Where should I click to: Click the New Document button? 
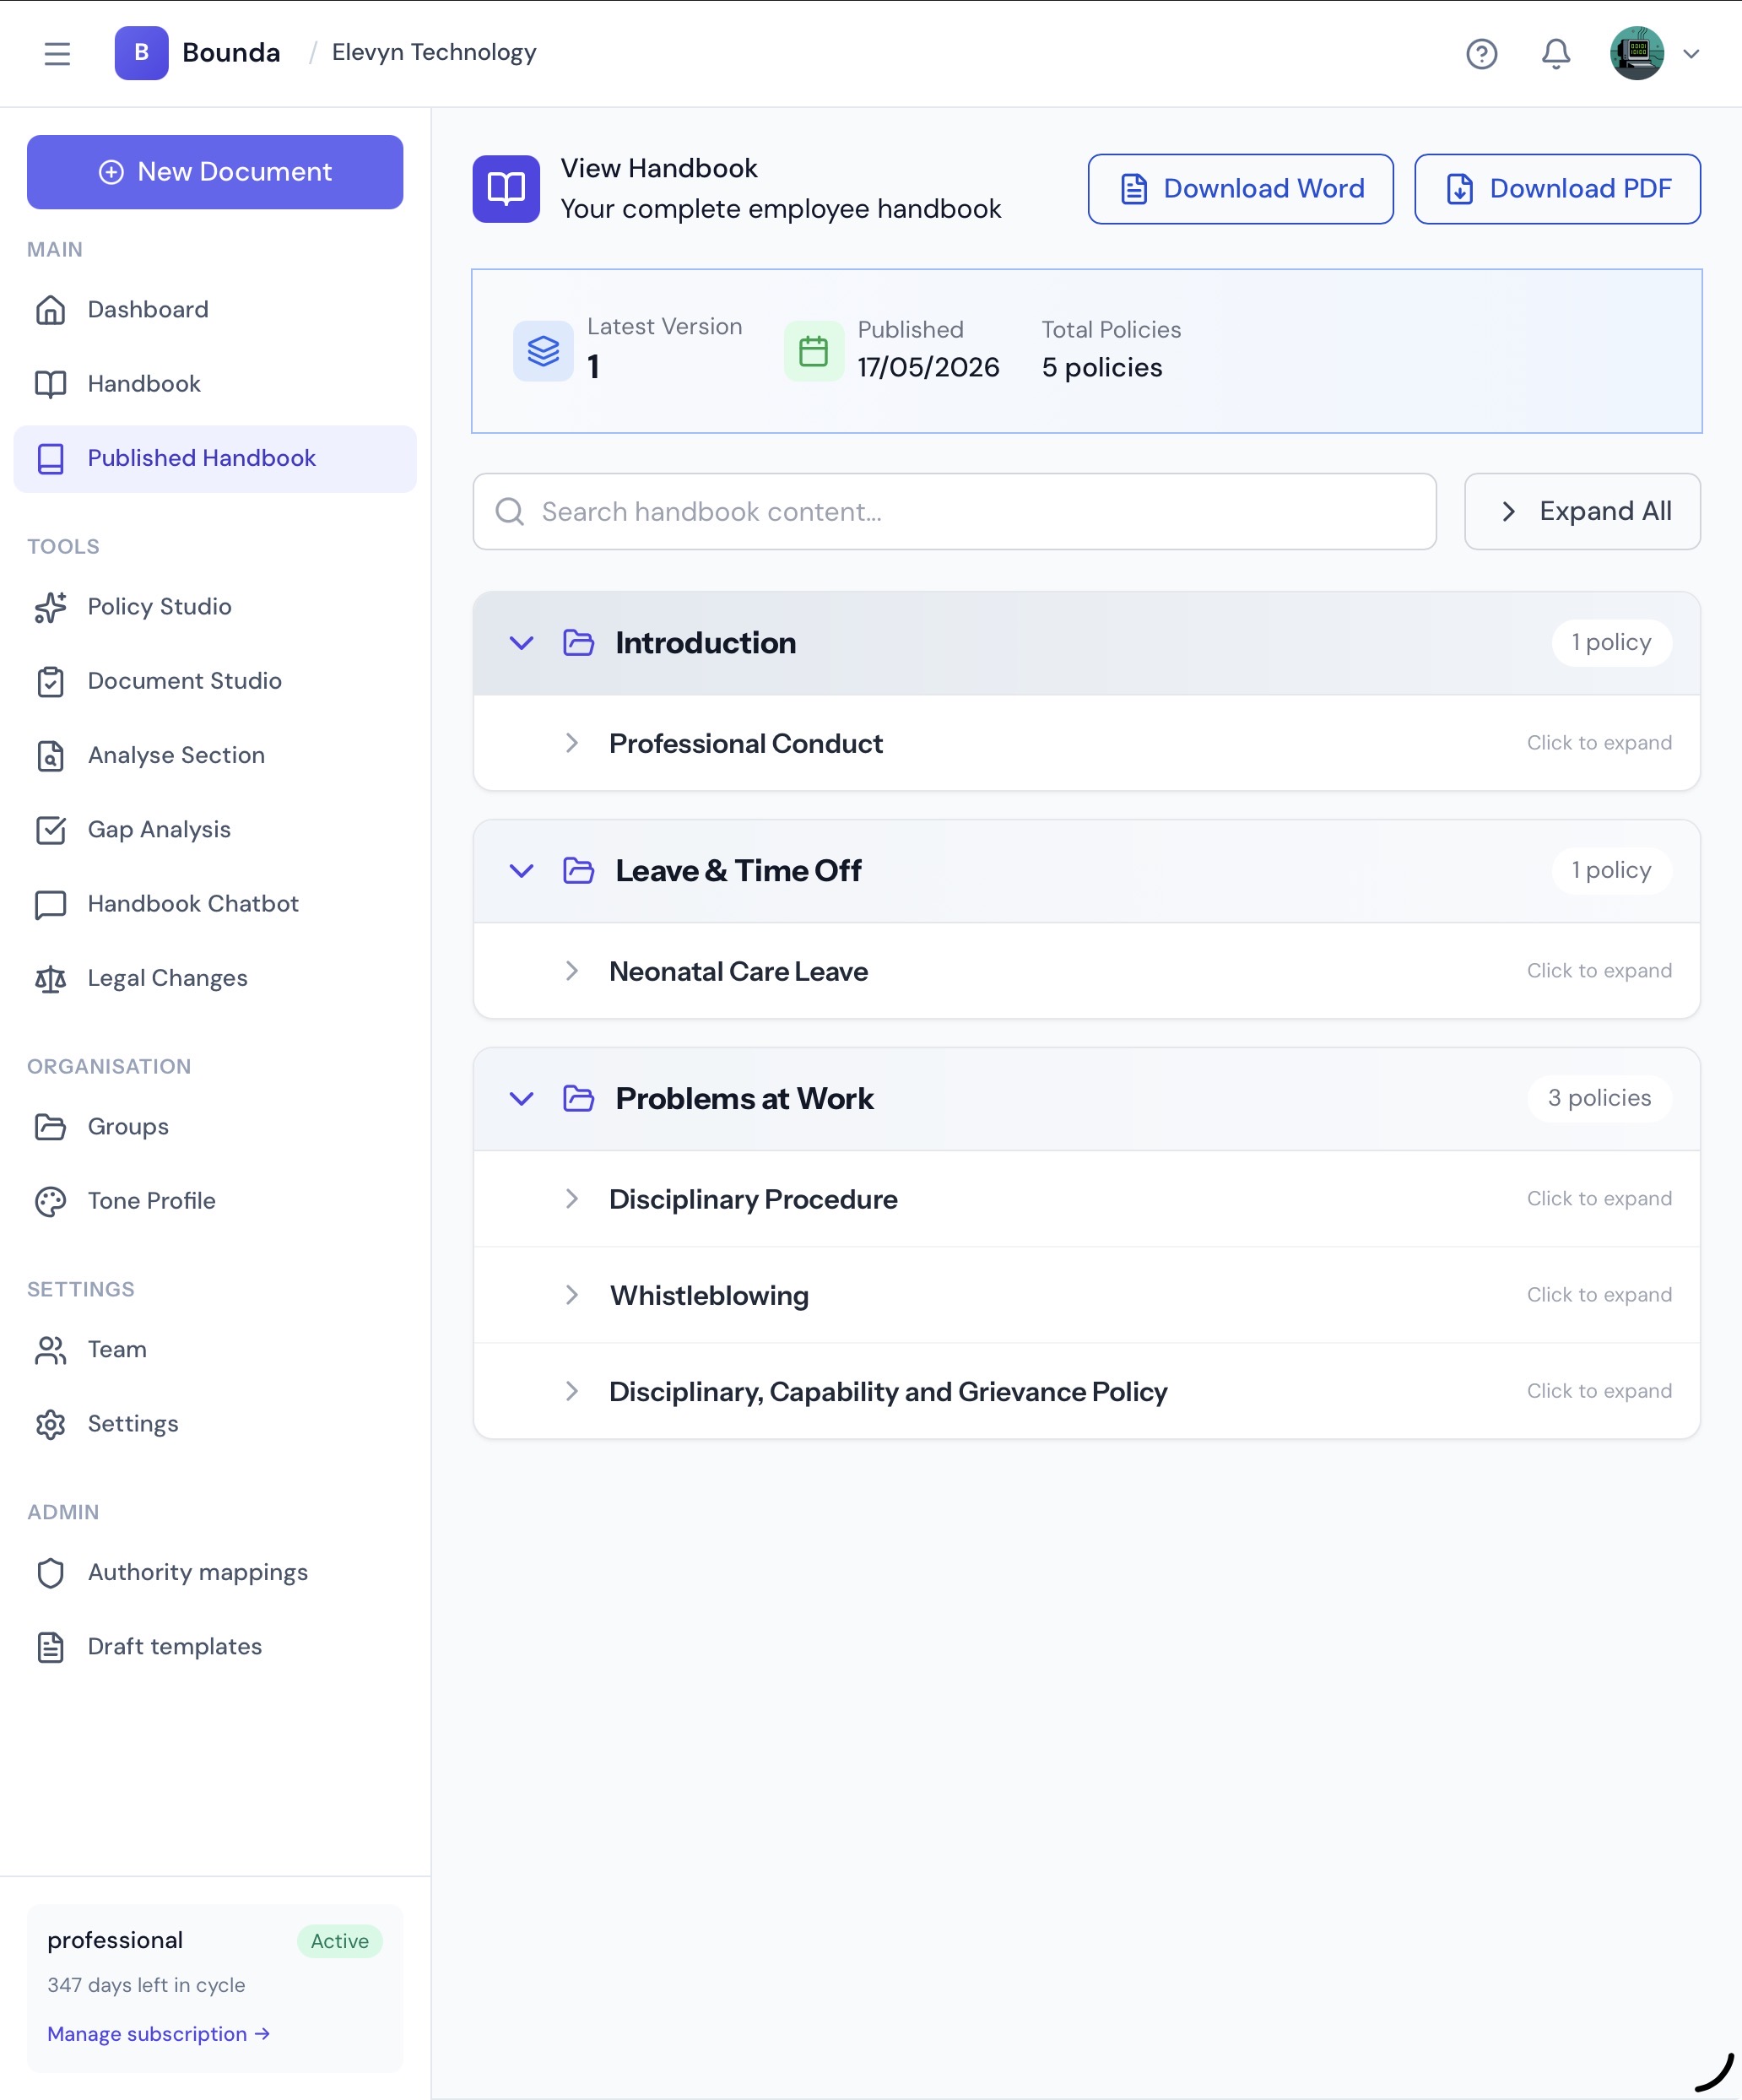tap(215, 172)
